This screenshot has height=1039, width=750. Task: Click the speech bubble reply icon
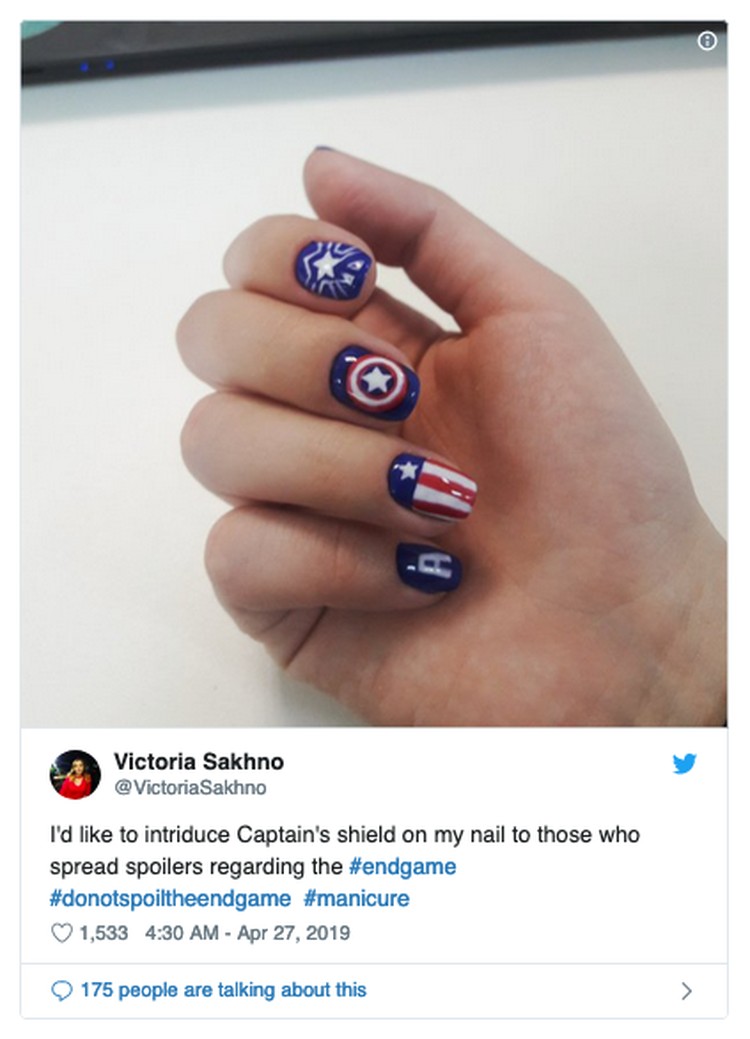tap(62, 991)
